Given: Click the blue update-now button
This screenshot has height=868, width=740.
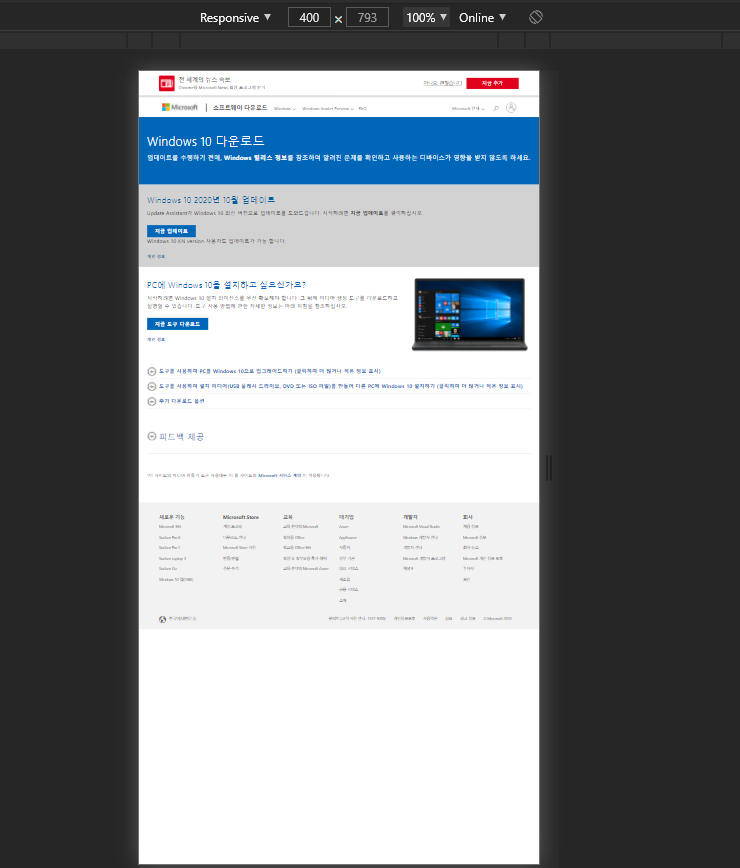Looking at the screenshot, I should (171, 231).
